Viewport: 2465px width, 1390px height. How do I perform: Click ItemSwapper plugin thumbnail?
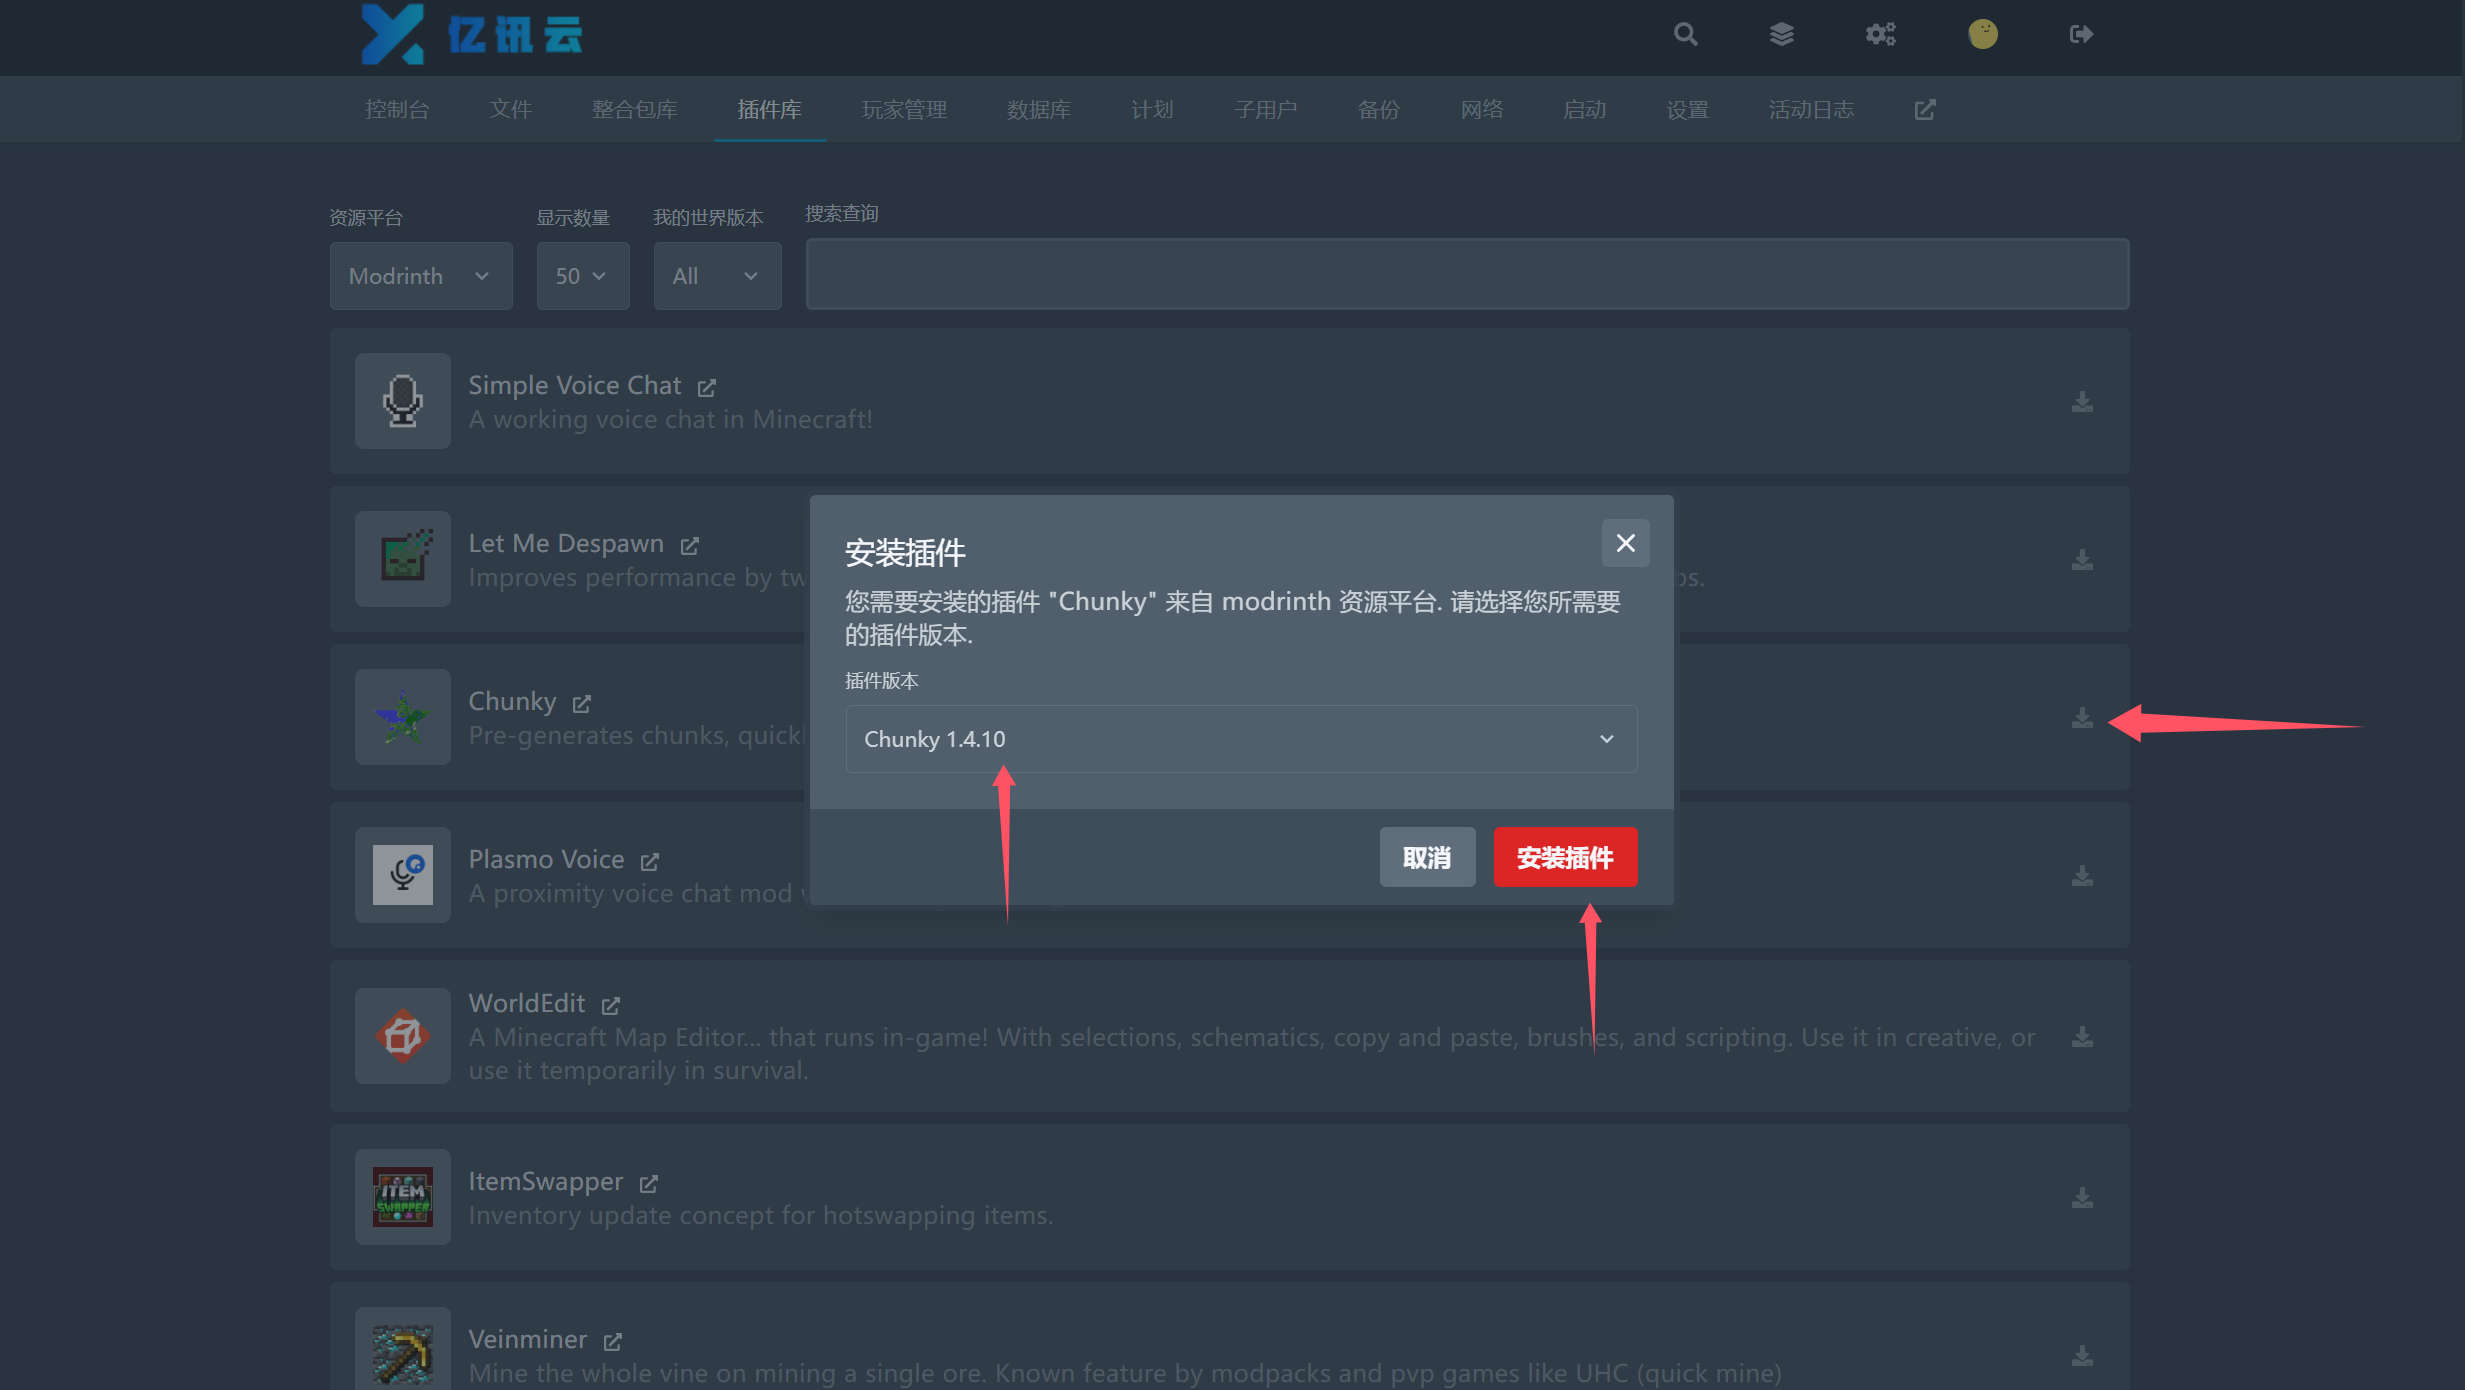coord(403,1197)
